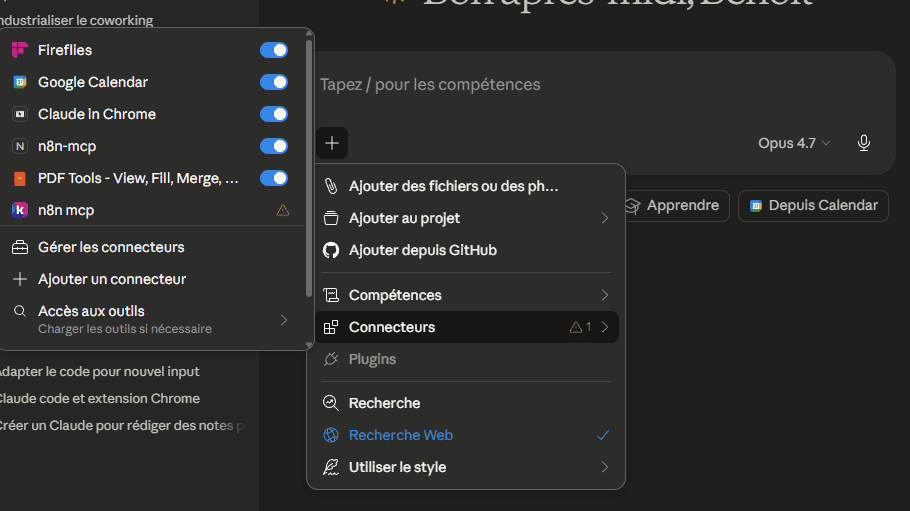Toggle the Claude in Chrome connector
Screen dimensions: 910x511
coord(274,114)
